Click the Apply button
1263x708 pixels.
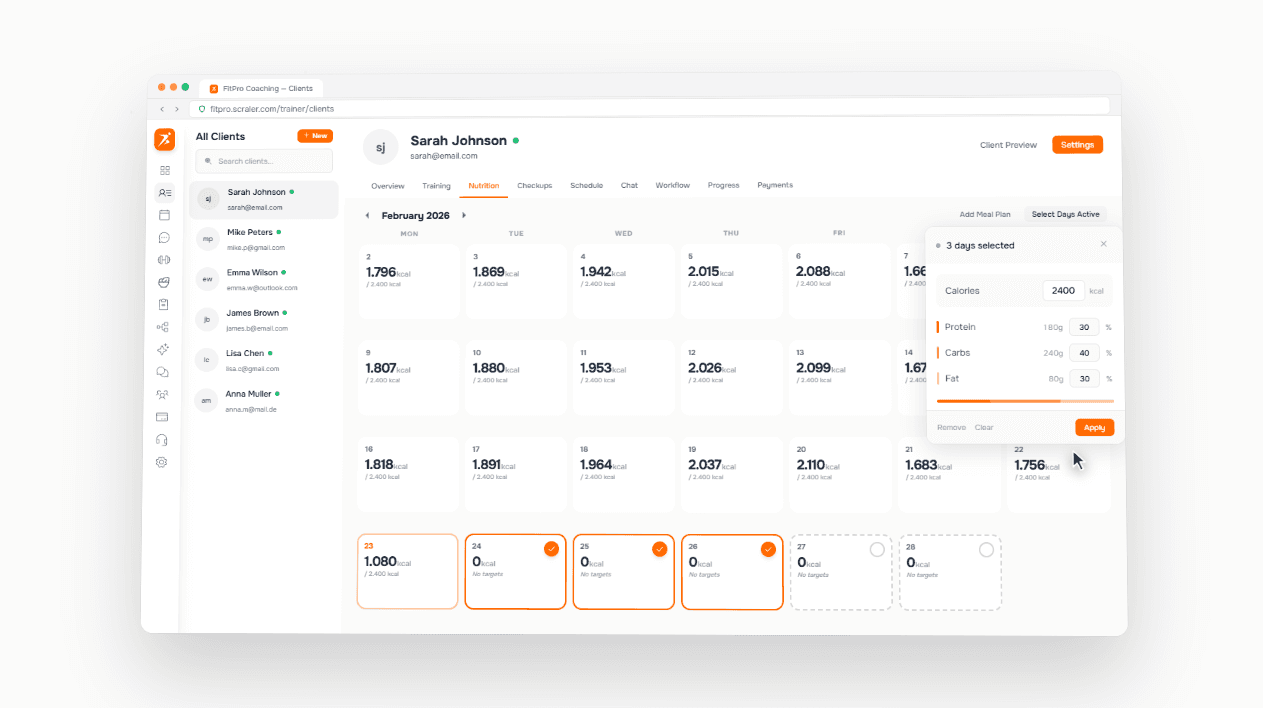(x=1094, y=428)
